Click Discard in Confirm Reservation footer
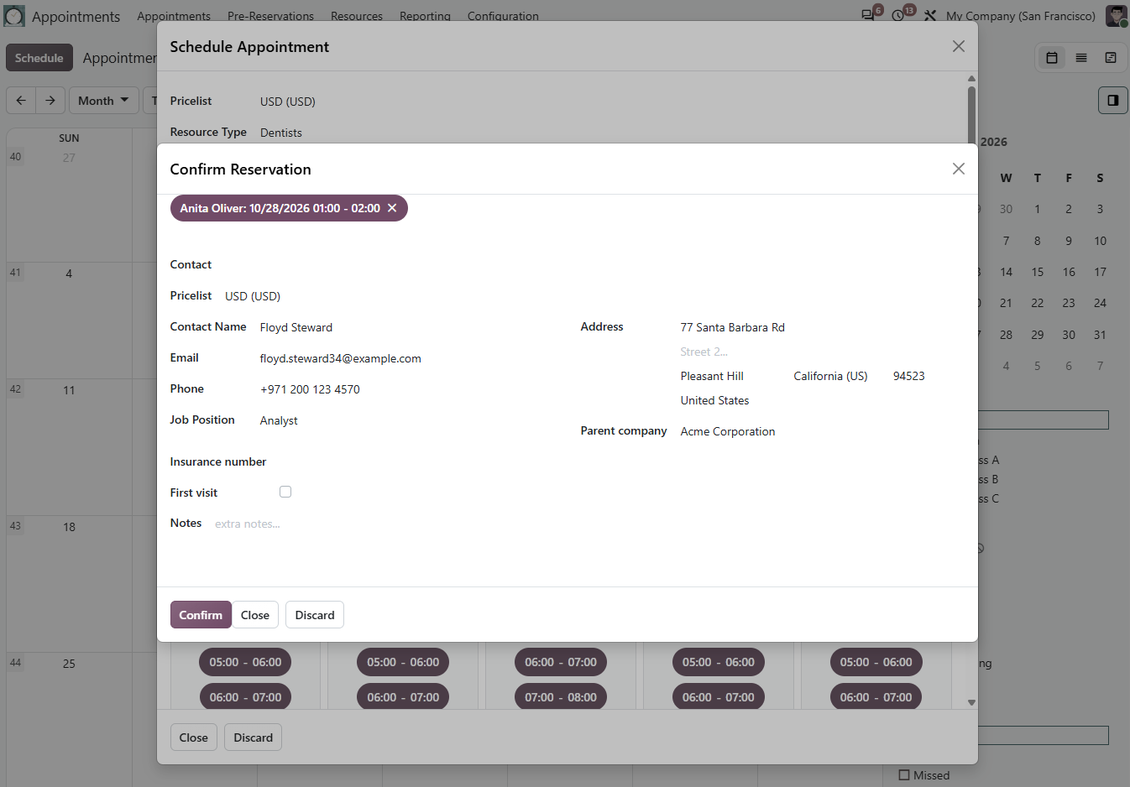This screenshot has height=787, width=1130. (x=315, y=615)
